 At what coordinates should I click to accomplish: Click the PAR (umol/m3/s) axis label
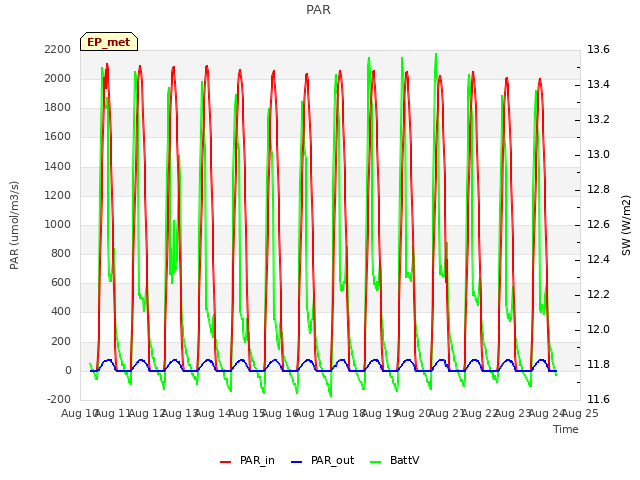pos(14,225)
